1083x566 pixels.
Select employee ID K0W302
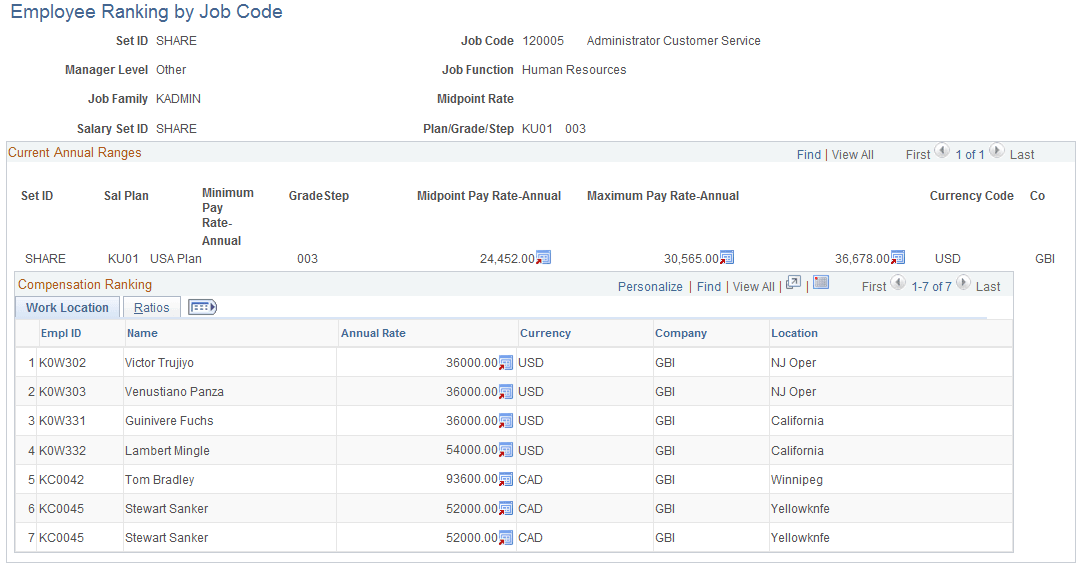(62, 363)
